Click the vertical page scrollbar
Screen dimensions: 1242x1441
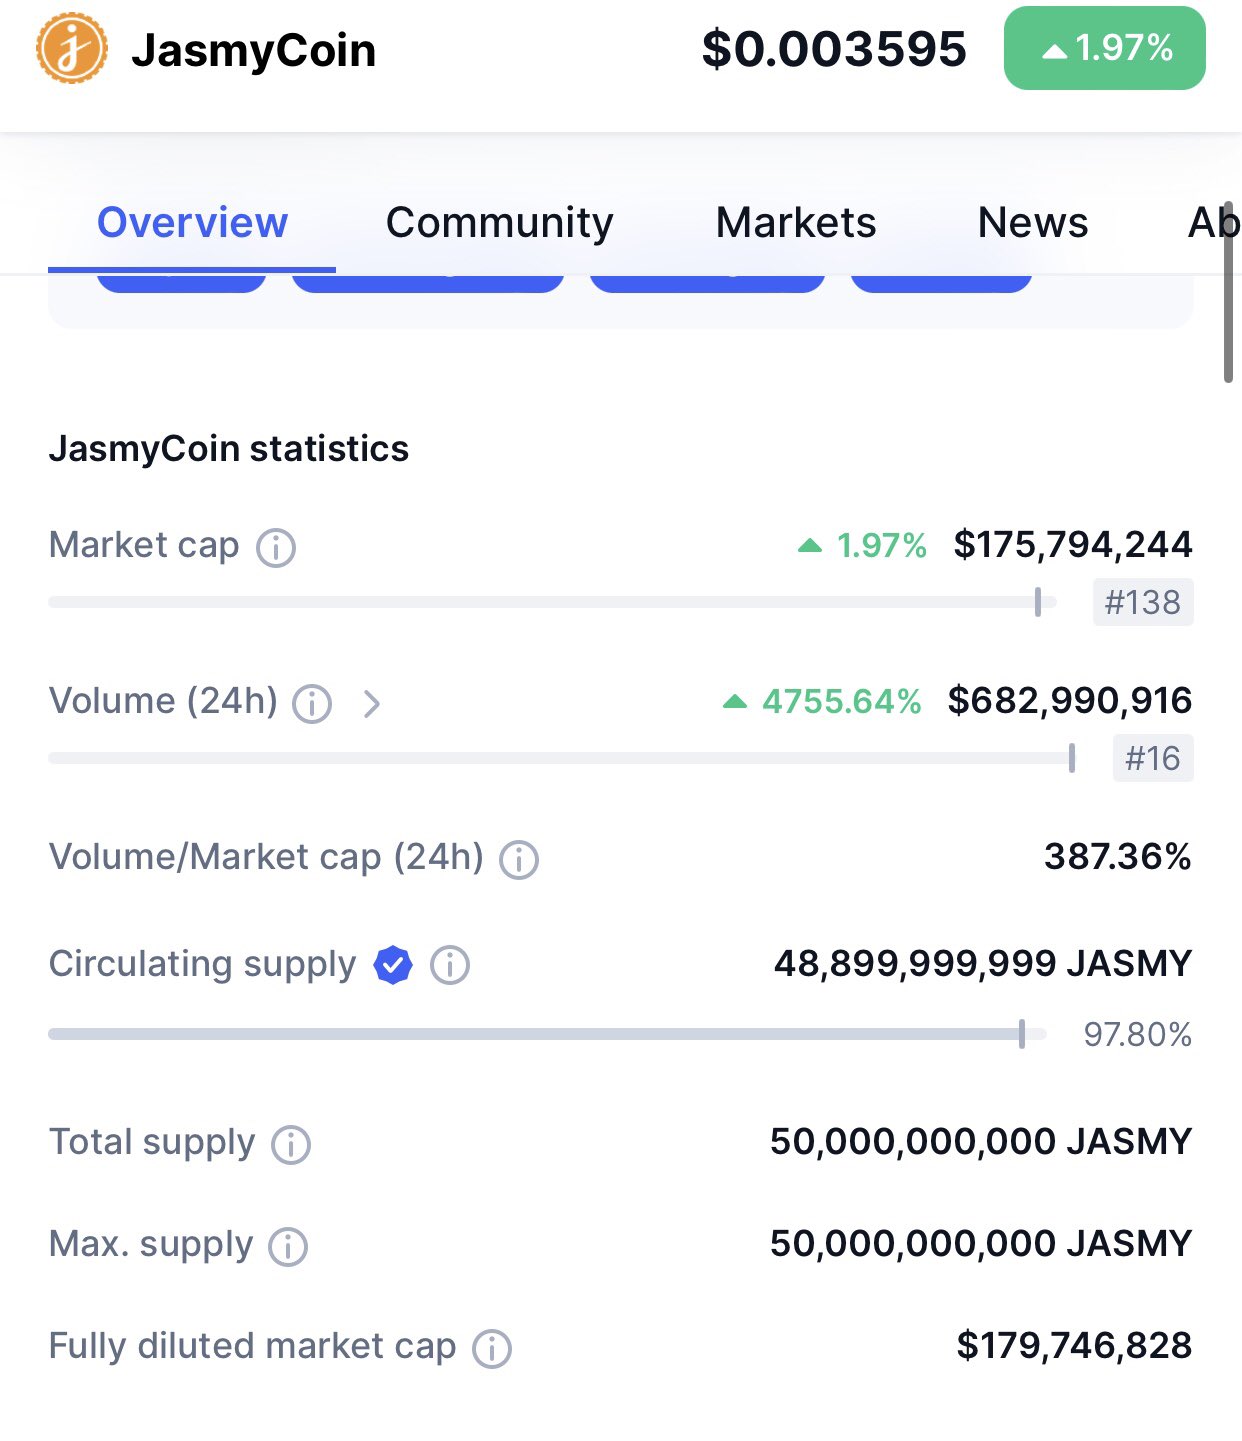coord(1228,290)
